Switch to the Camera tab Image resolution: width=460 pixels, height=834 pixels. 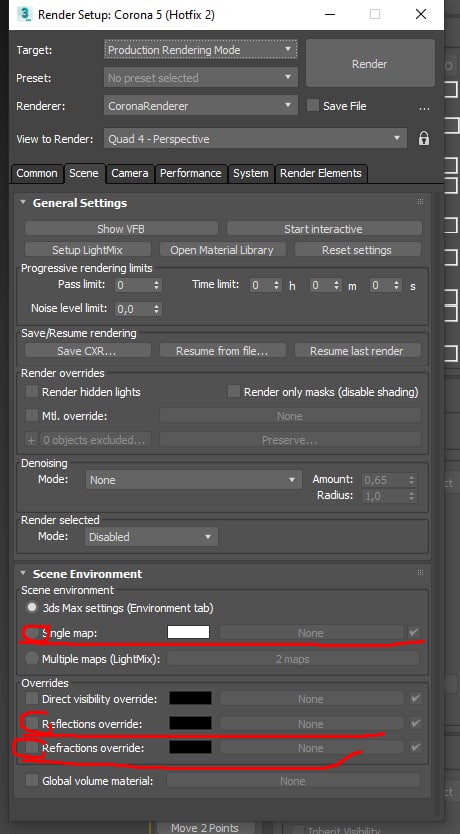pos(130,173)
